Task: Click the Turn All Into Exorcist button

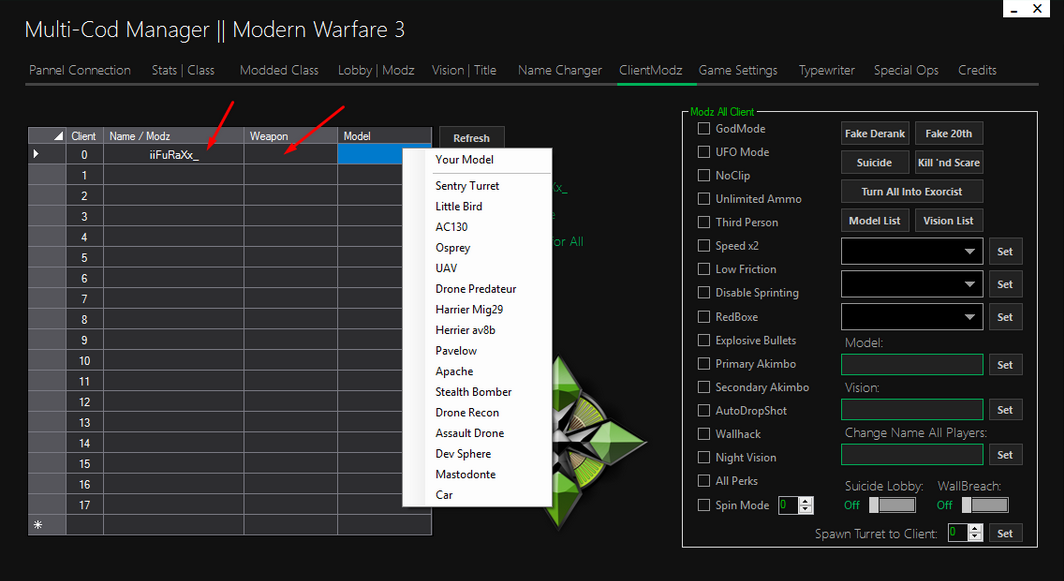Action: click(x=912, y=191)
